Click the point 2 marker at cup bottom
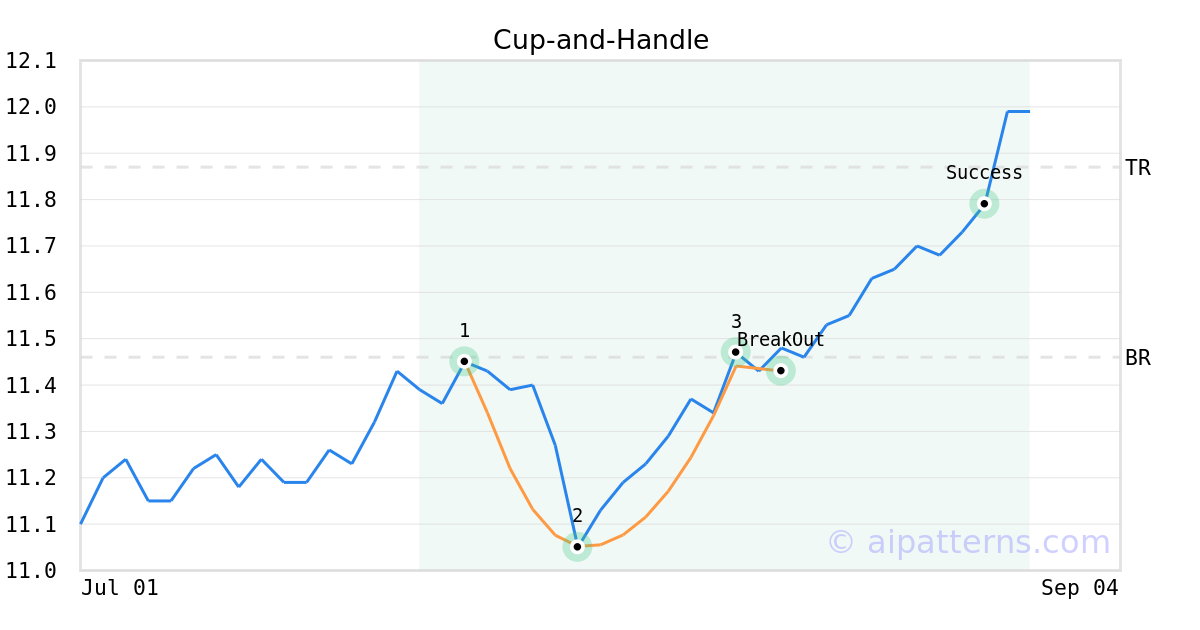Viewport: 1200px width, 630px height. (577, 547)
